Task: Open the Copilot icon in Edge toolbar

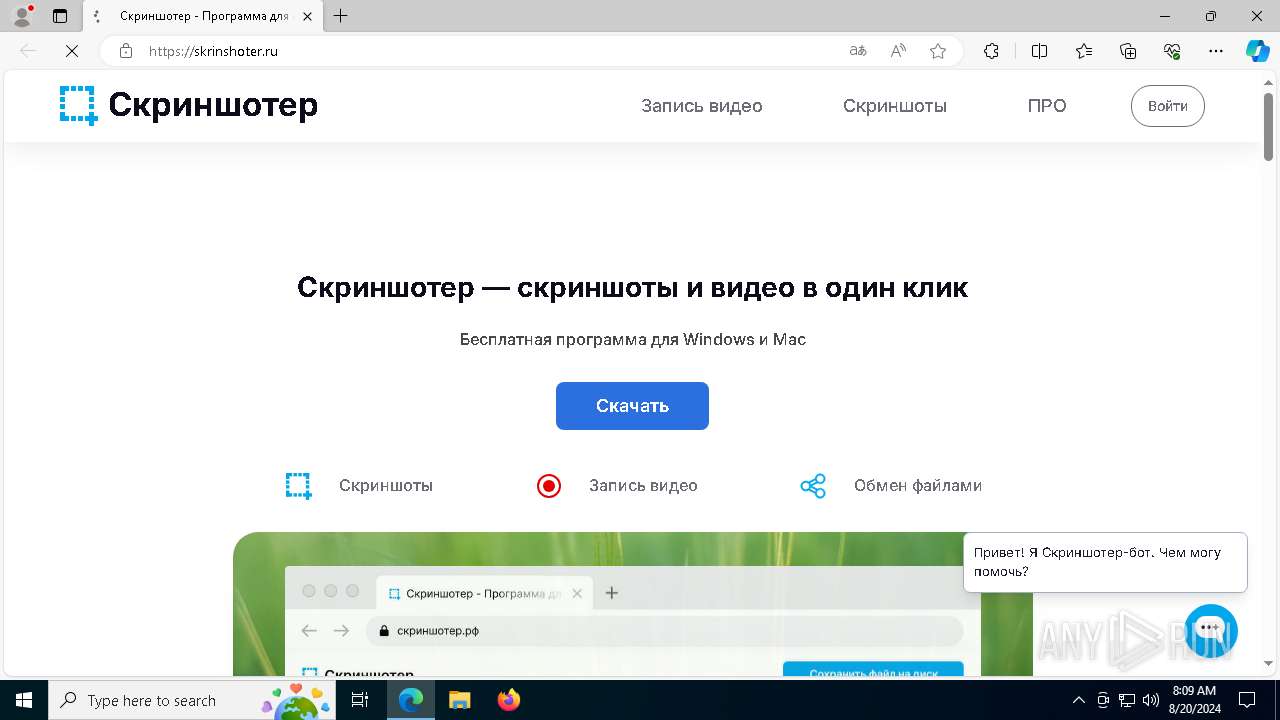Action: click(x=1258, y=51)
